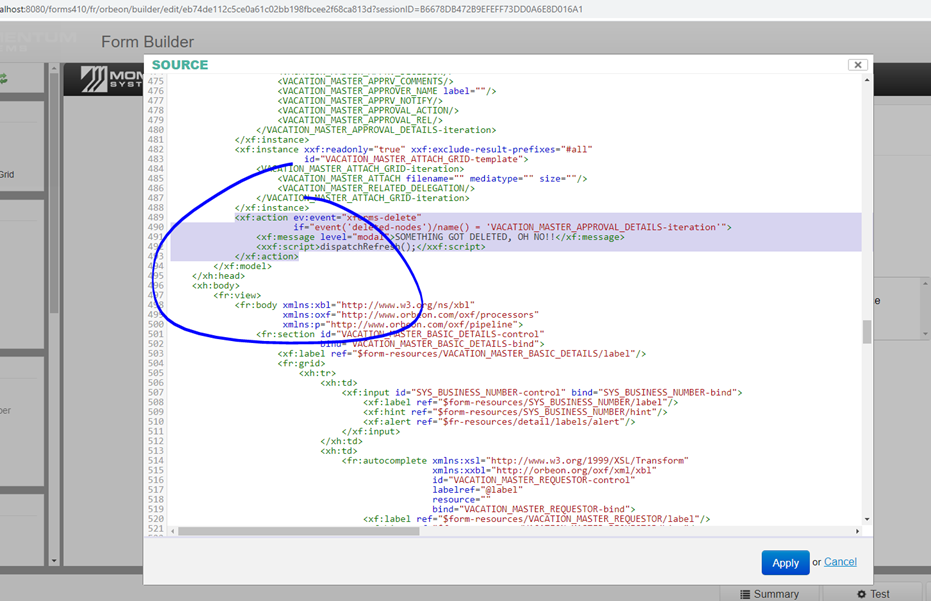931x601 pixels.
Task: Click the closing </xh:td> tag
Action: pos(341,441)
